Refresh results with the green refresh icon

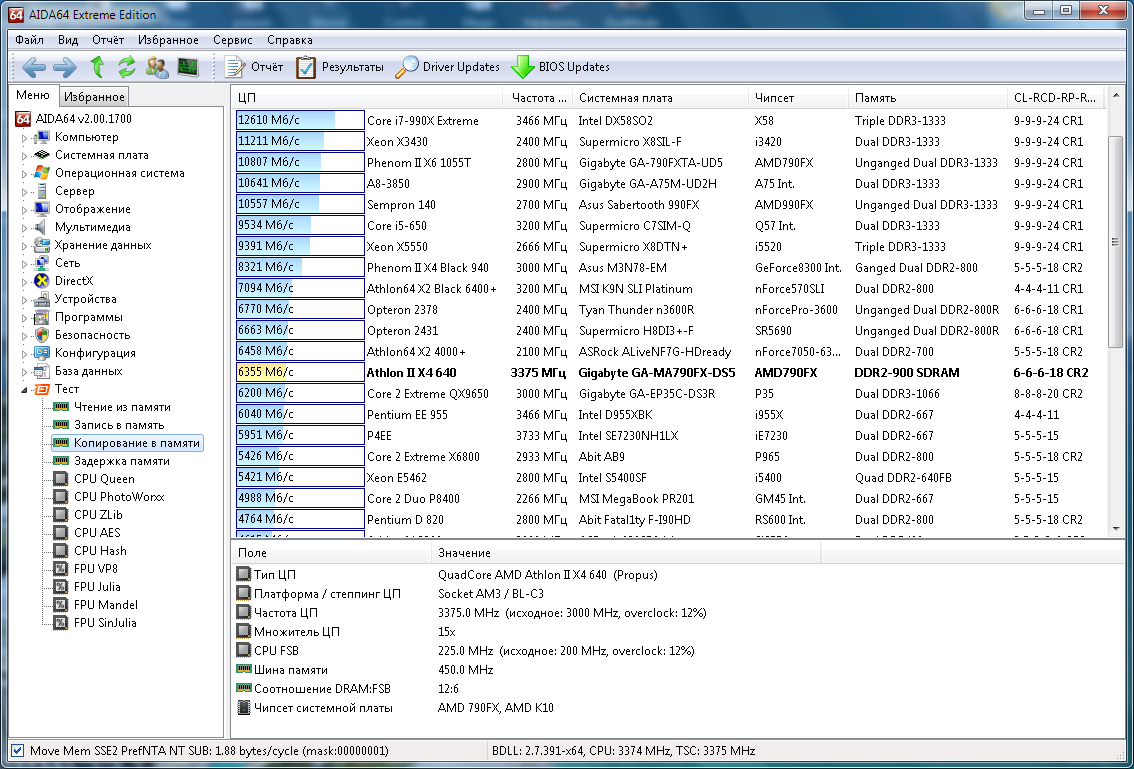[127, 67]
